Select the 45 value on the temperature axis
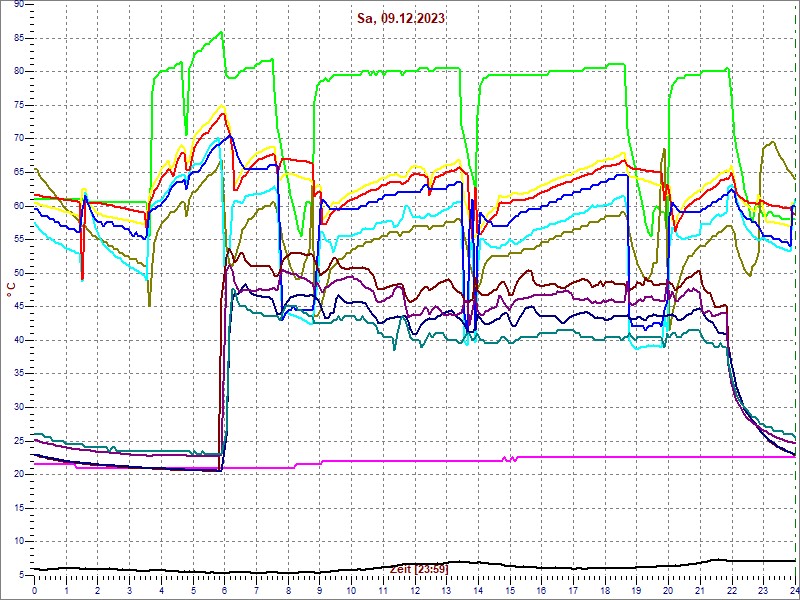800x600 pixels. click(x=20, y=307)
